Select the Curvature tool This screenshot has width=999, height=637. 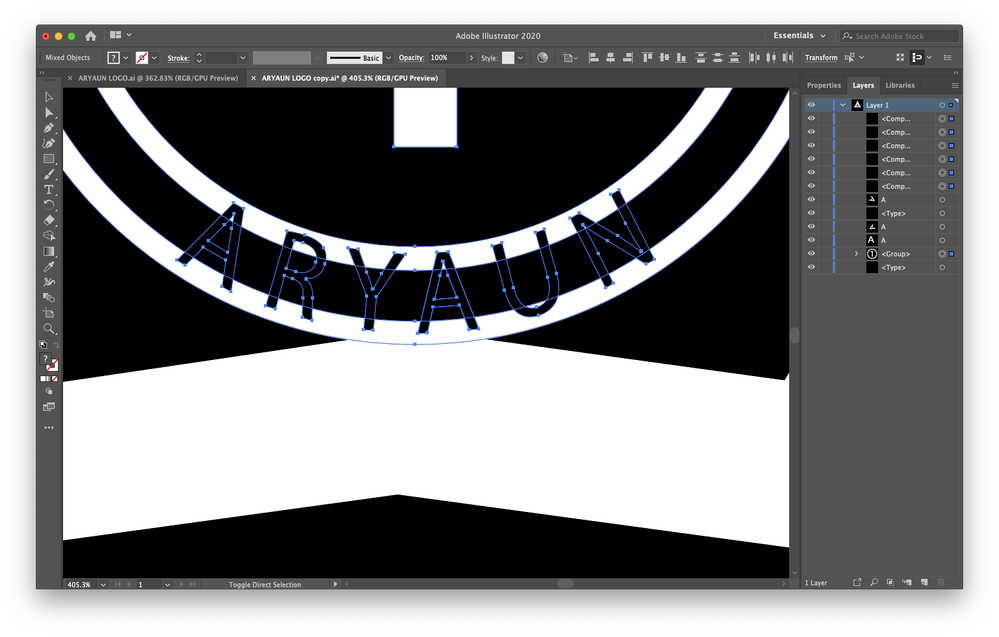click(x=49, y=143)
